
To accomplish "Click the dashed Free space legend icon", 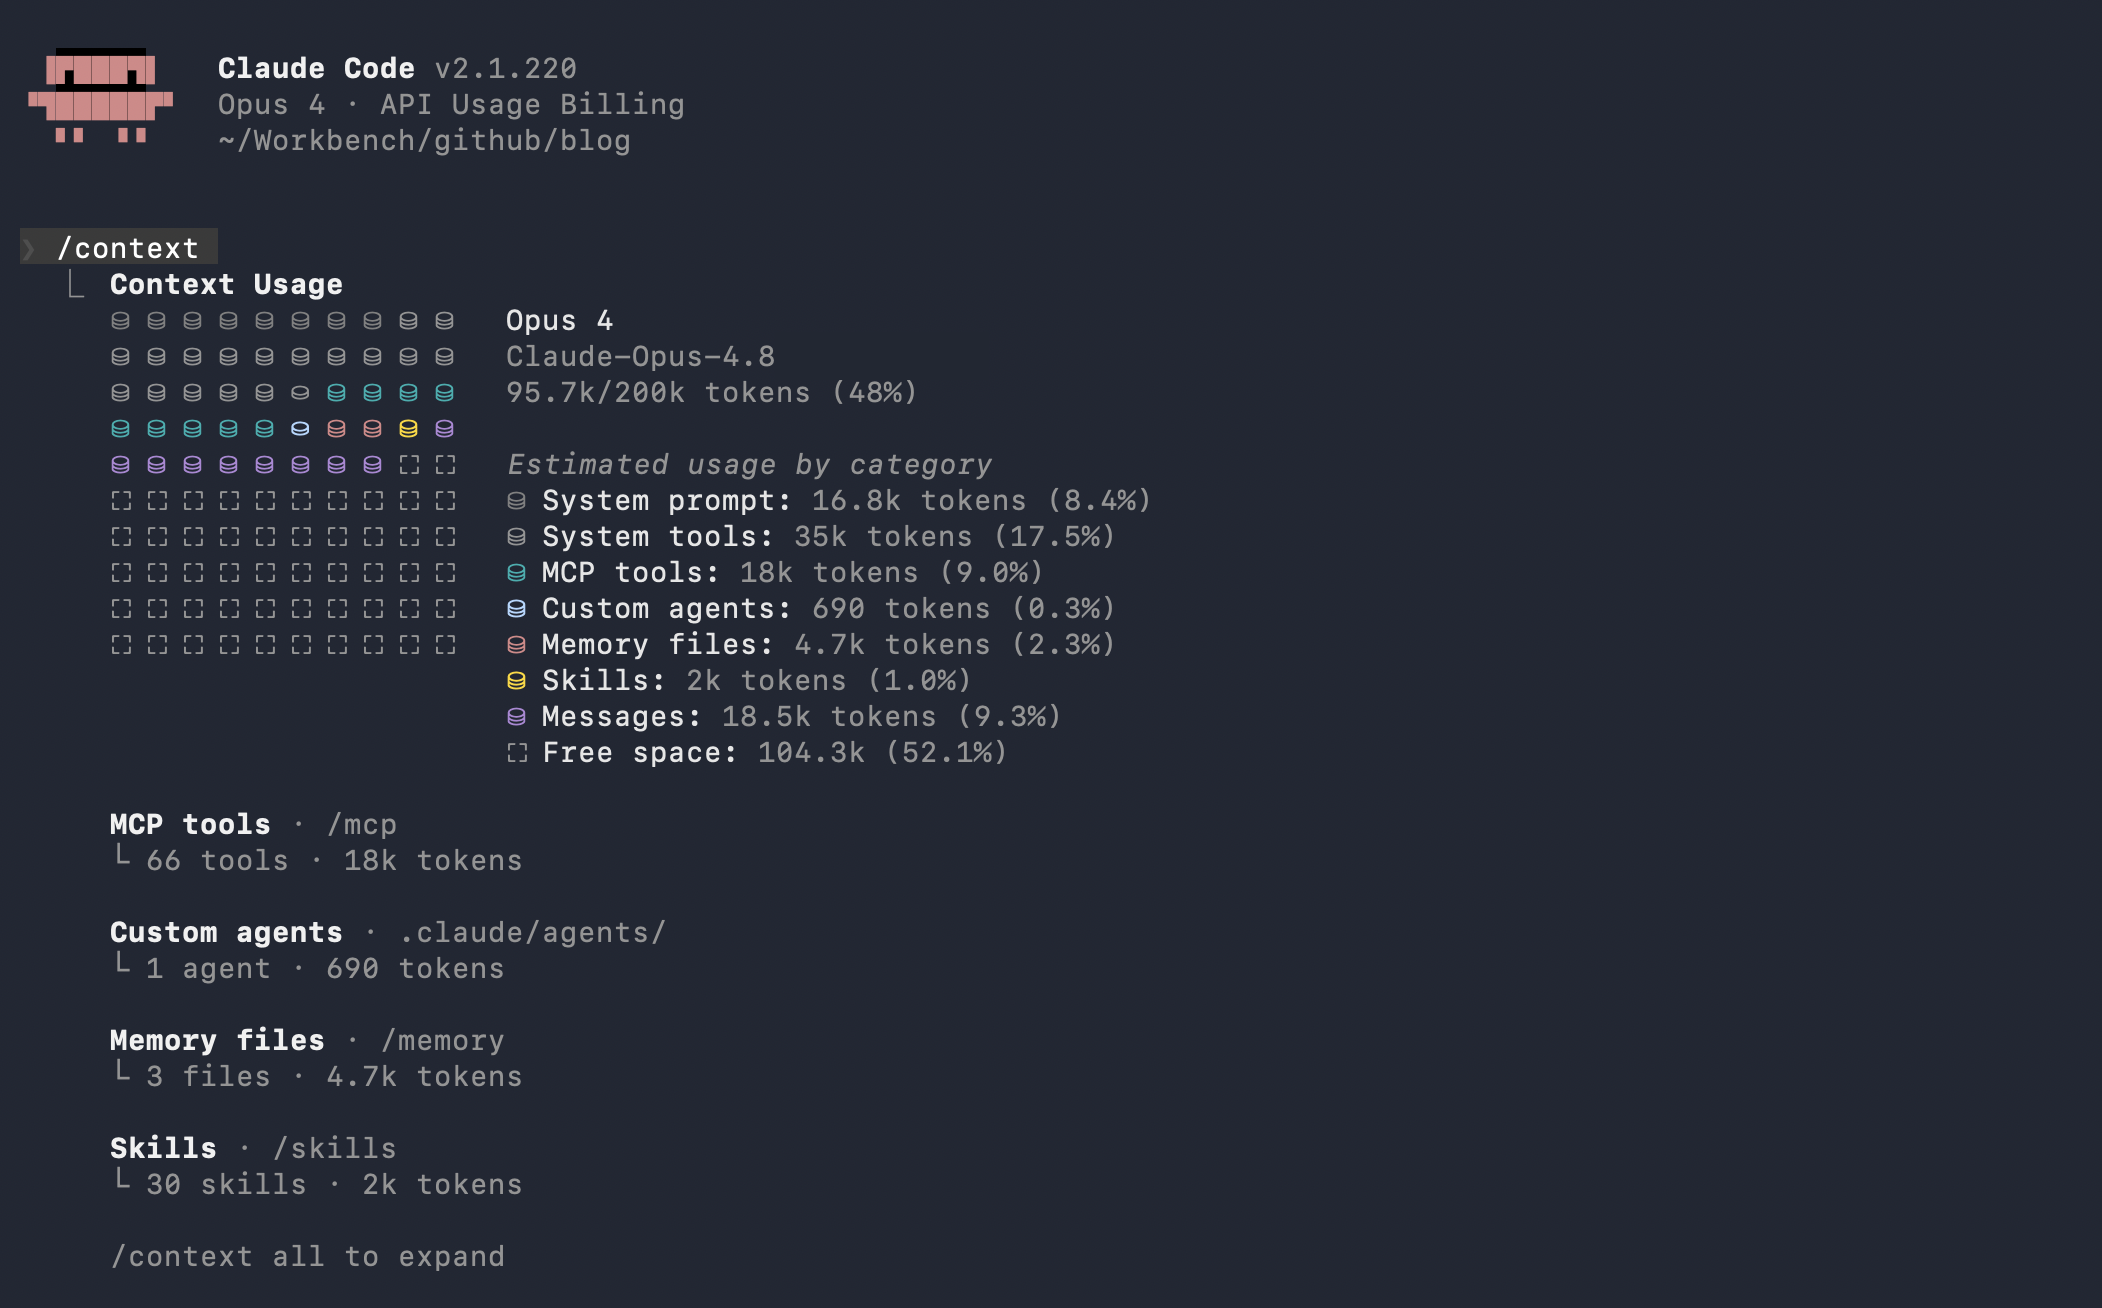I will (516, 753).
